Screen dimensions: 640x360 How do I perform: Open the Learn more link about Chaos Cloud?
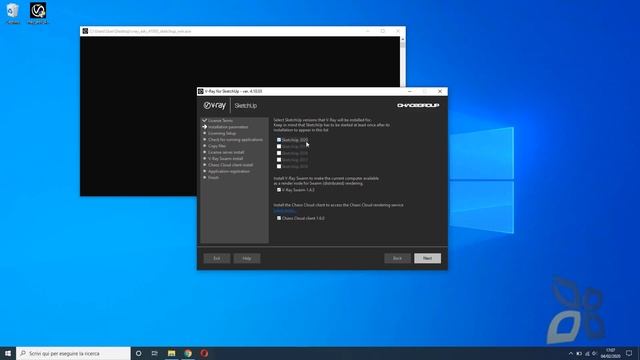284,211
